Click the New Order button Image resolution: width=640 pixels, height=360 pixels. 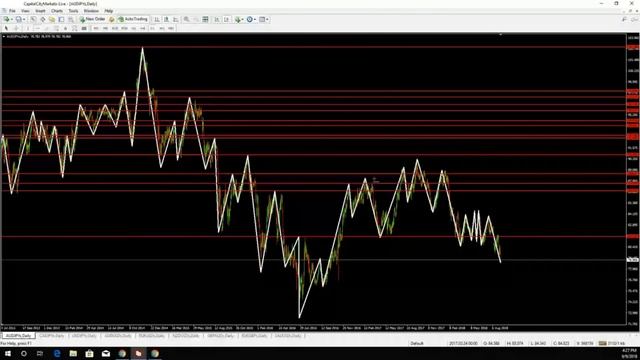point(92,19)
